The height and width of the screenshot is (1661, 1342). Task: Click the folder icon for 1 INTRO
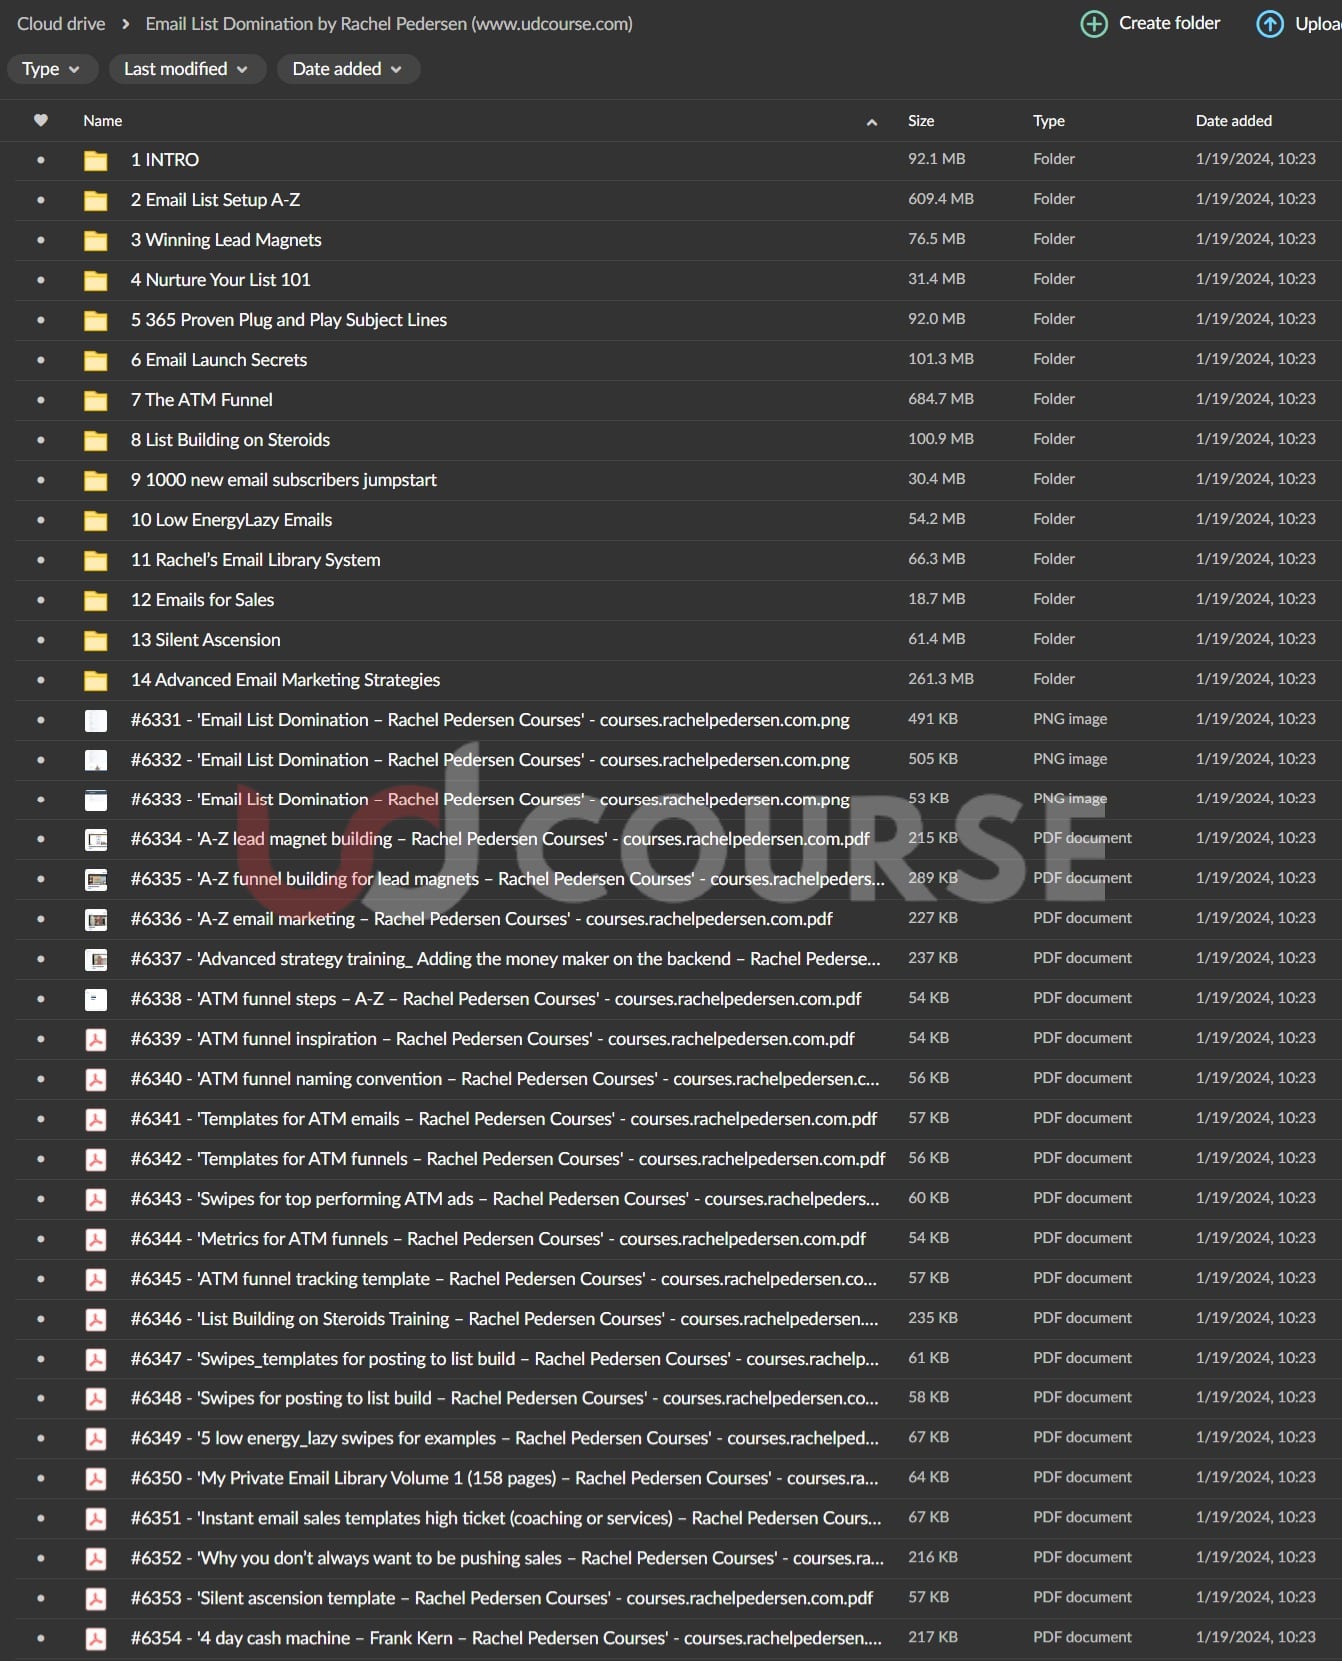tap(96, 160)
